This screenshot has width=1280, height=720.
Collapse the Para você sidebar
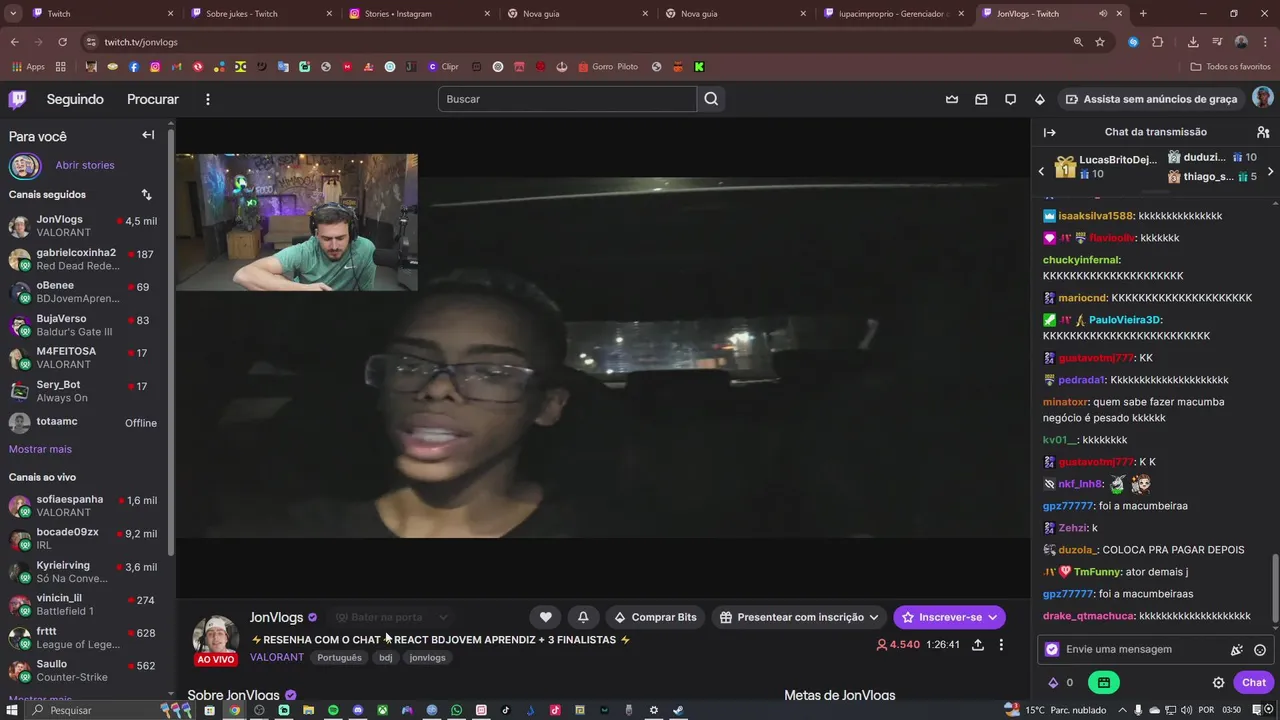click(x=148, y=135)
